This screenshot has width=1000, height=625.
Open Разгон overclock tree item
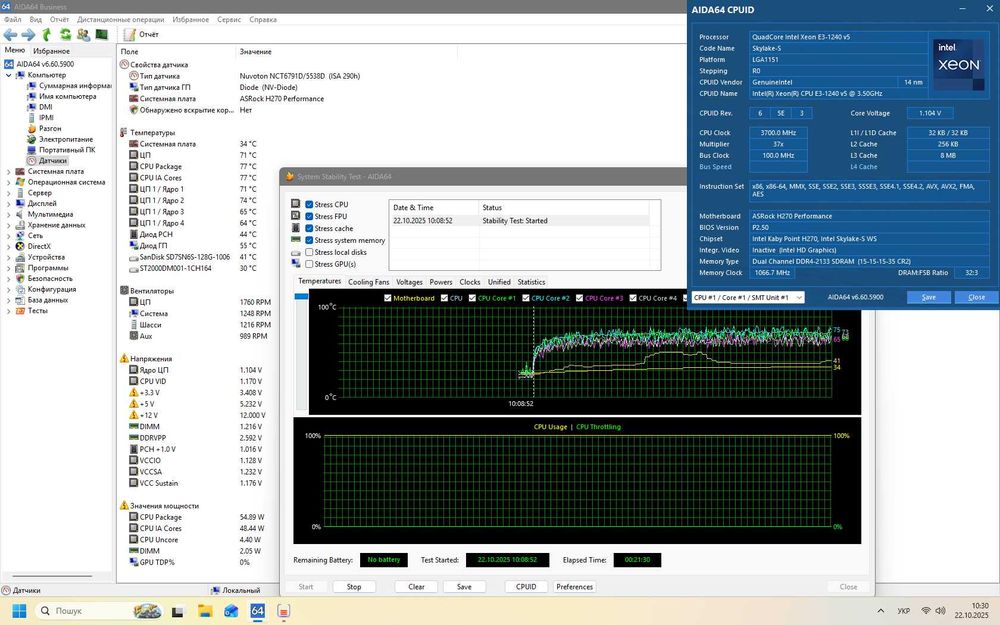tap(50, 128)
